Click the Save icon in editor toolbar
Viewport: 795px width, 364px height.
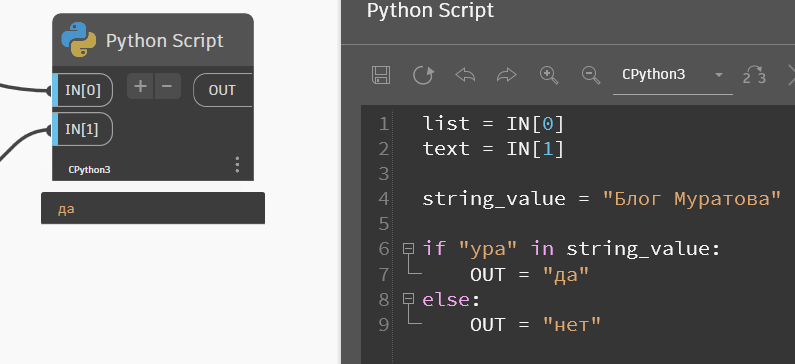click(381, 75)
